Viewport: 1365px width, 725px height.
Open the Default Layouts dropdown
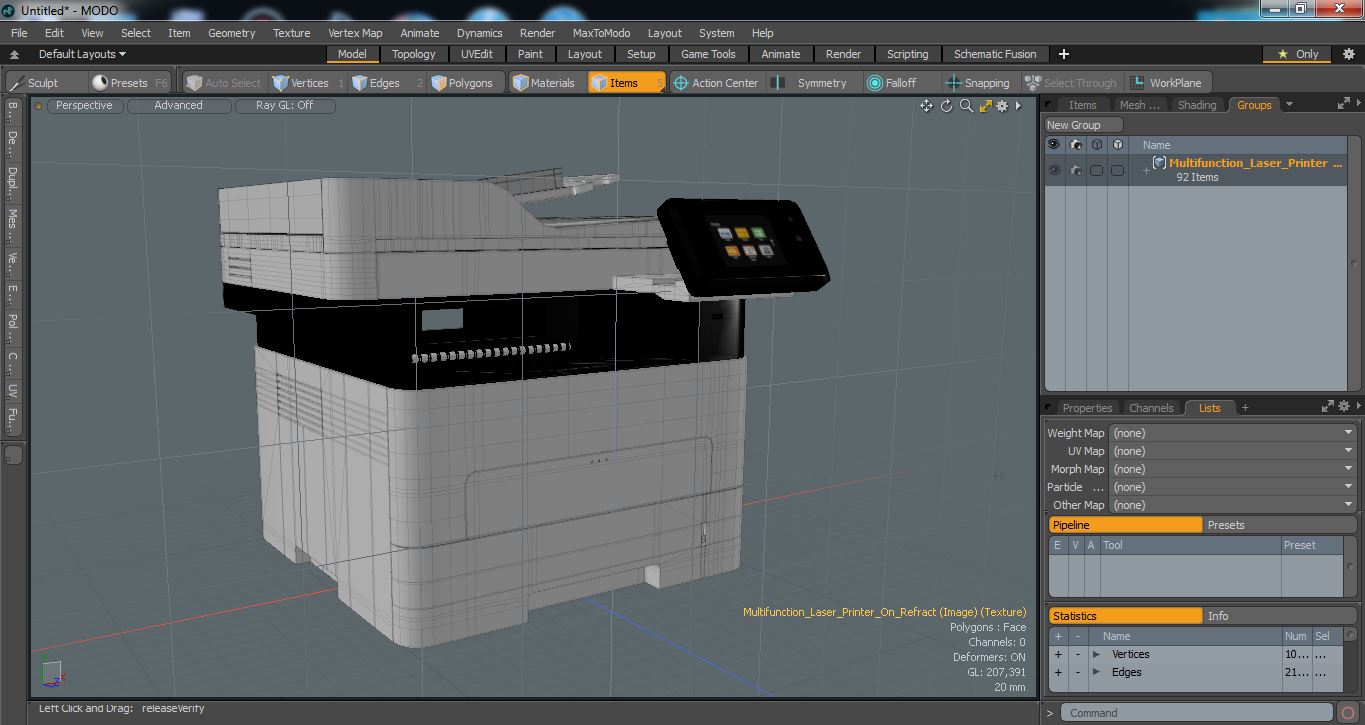point(82,54)
